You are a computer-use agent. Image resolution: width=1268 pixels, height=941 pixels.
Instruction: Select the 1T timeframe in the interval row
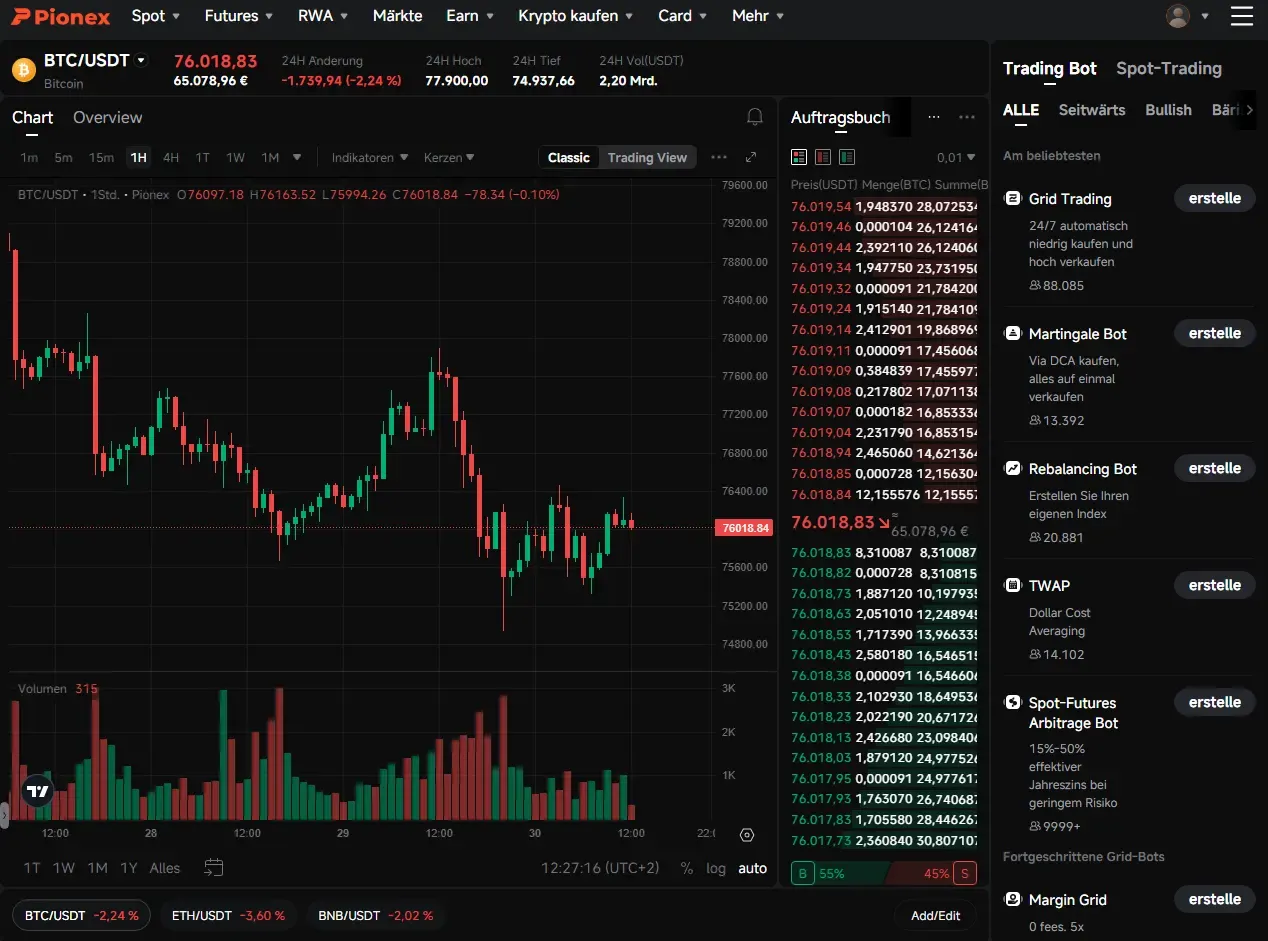click(203, 157)
